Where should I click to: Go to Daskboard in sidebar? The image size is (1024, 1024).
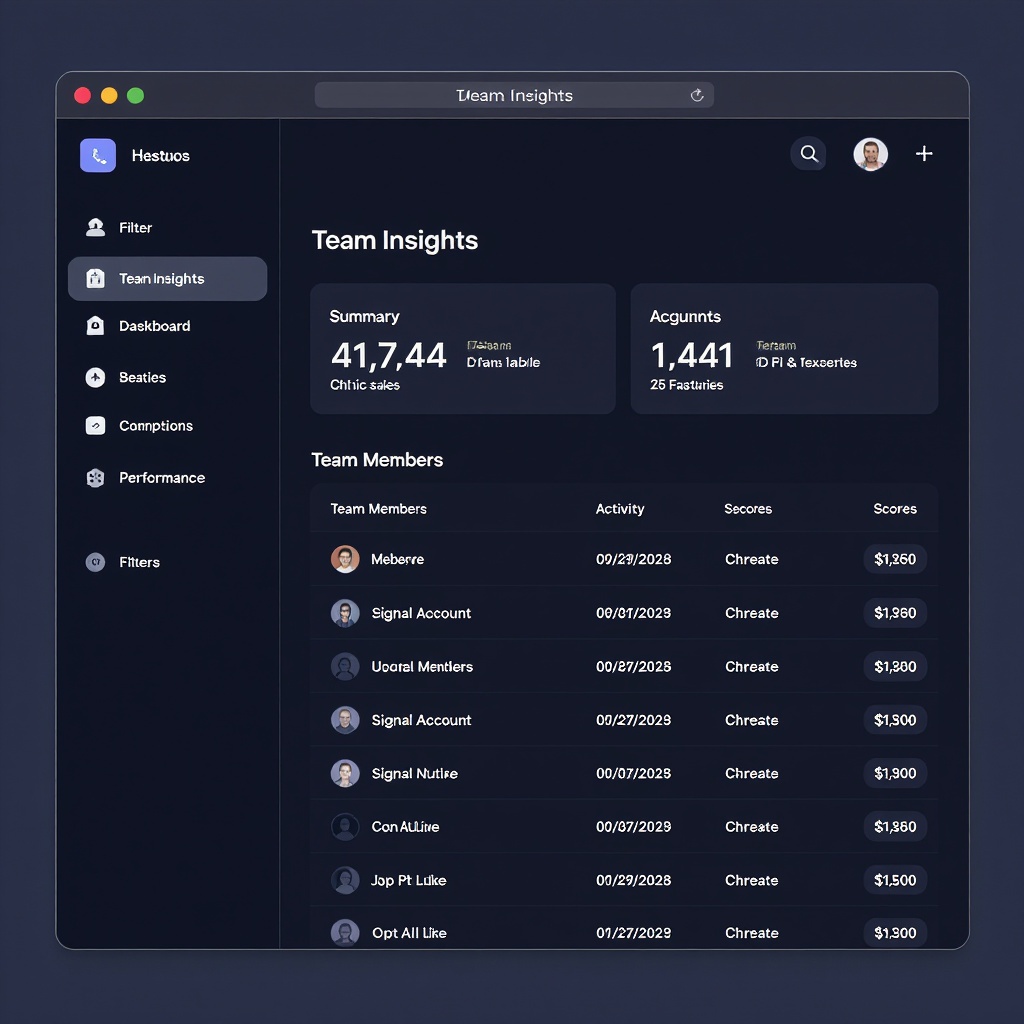coord(155,326)
